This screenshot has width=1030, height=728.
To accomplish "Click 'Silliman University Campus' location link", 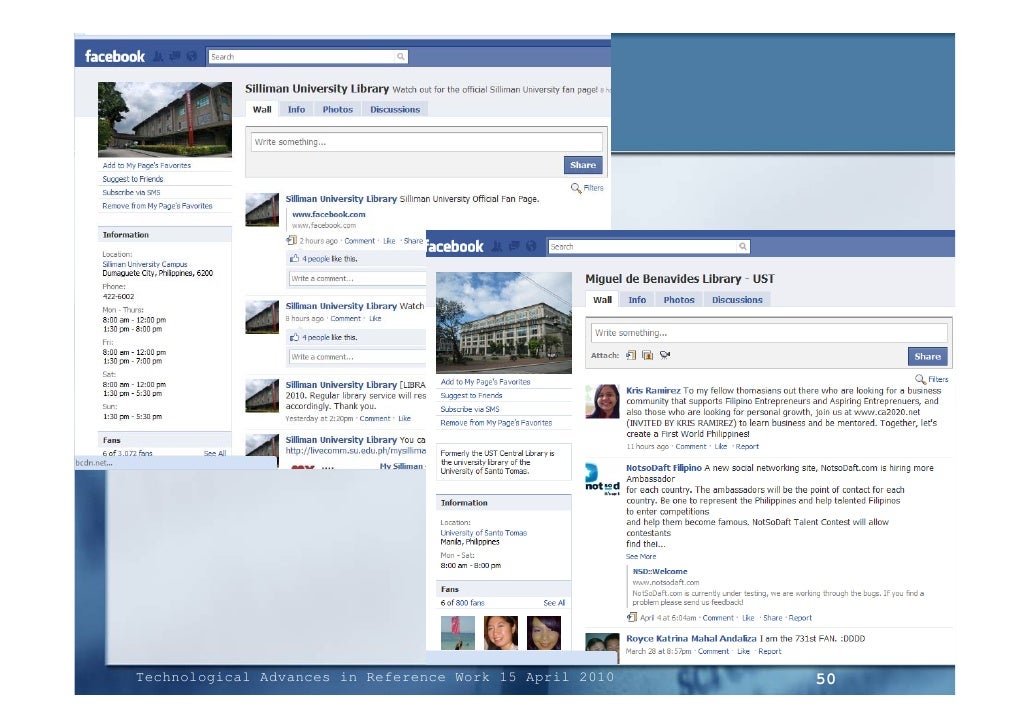I will point(145,264).
